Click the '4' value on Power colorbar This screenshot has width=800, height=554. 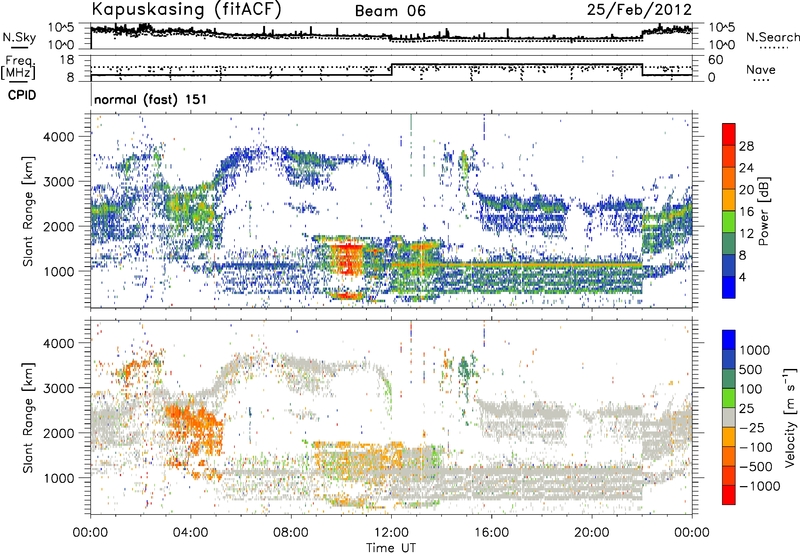click(x=742, y=278)
